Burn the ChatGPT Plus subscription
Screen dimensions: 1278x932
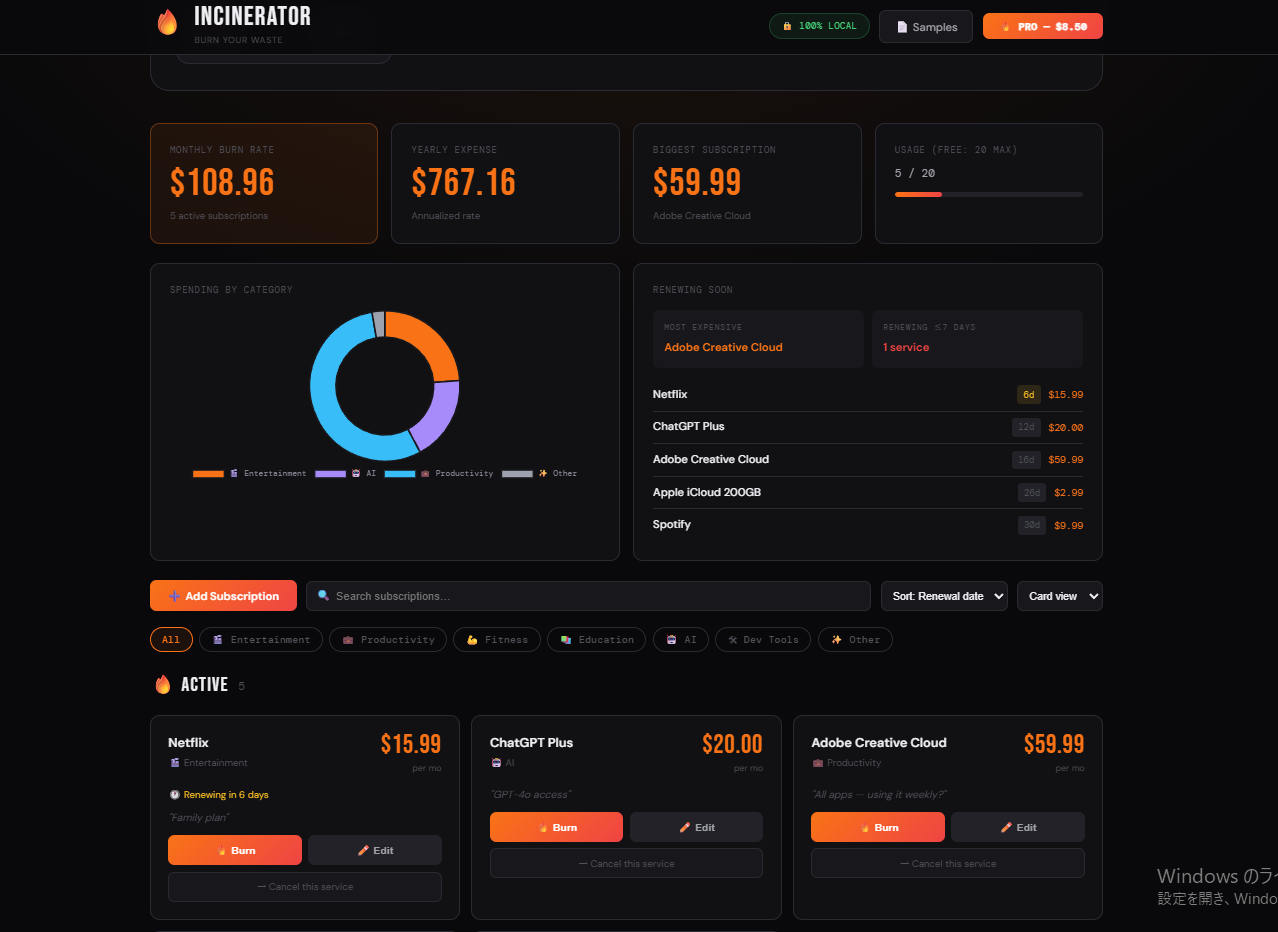[556, 827]
